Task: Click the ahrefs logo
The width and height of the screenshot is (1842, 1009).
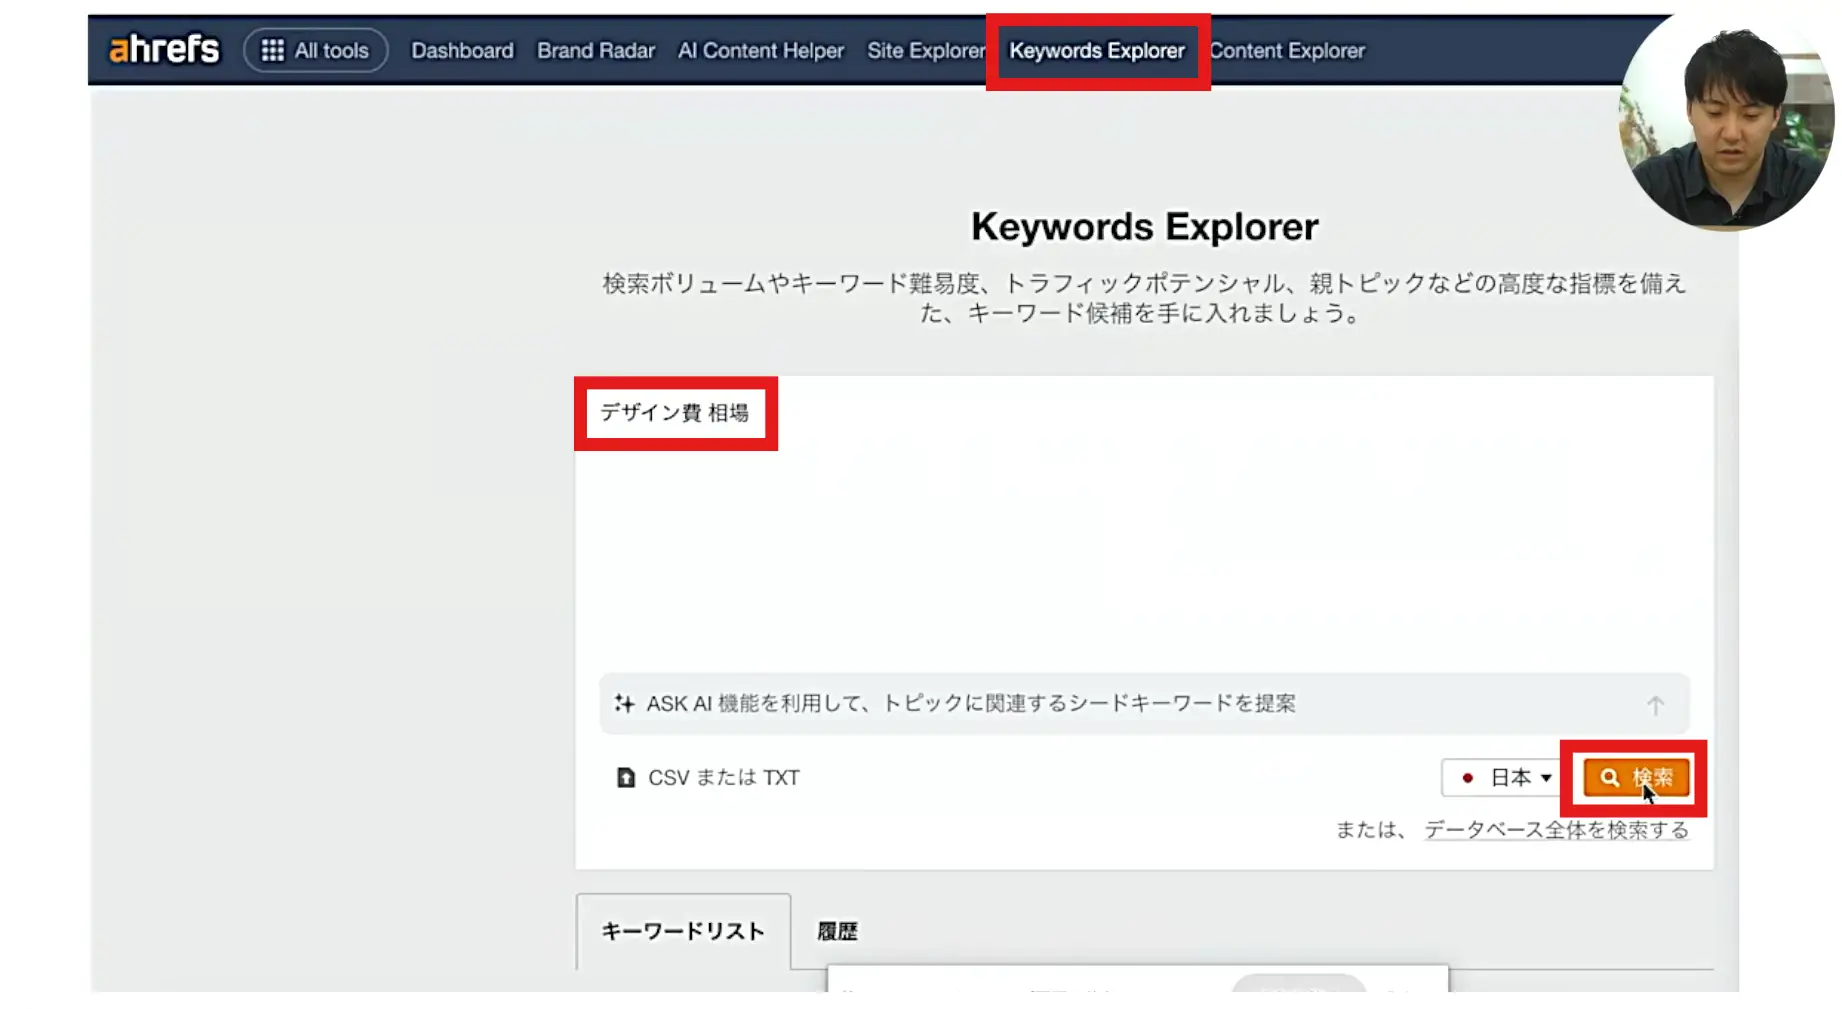Action: click(x=164, y=49)
